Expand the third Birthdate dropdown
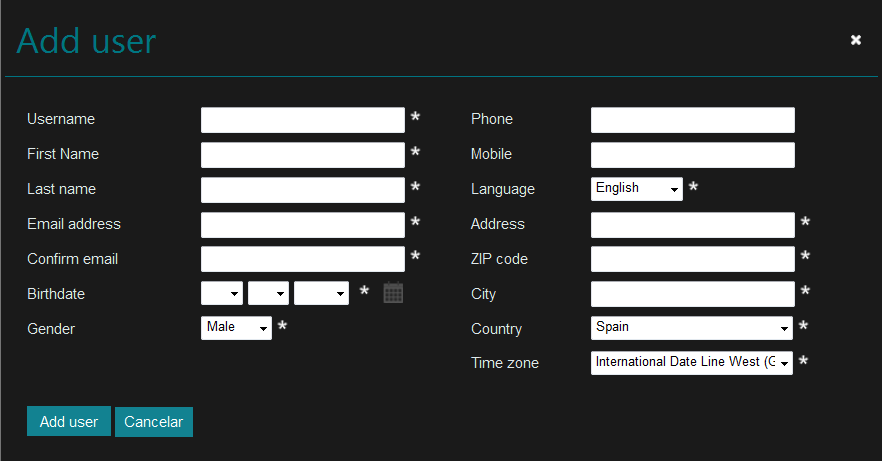 (x=321, y=293)
